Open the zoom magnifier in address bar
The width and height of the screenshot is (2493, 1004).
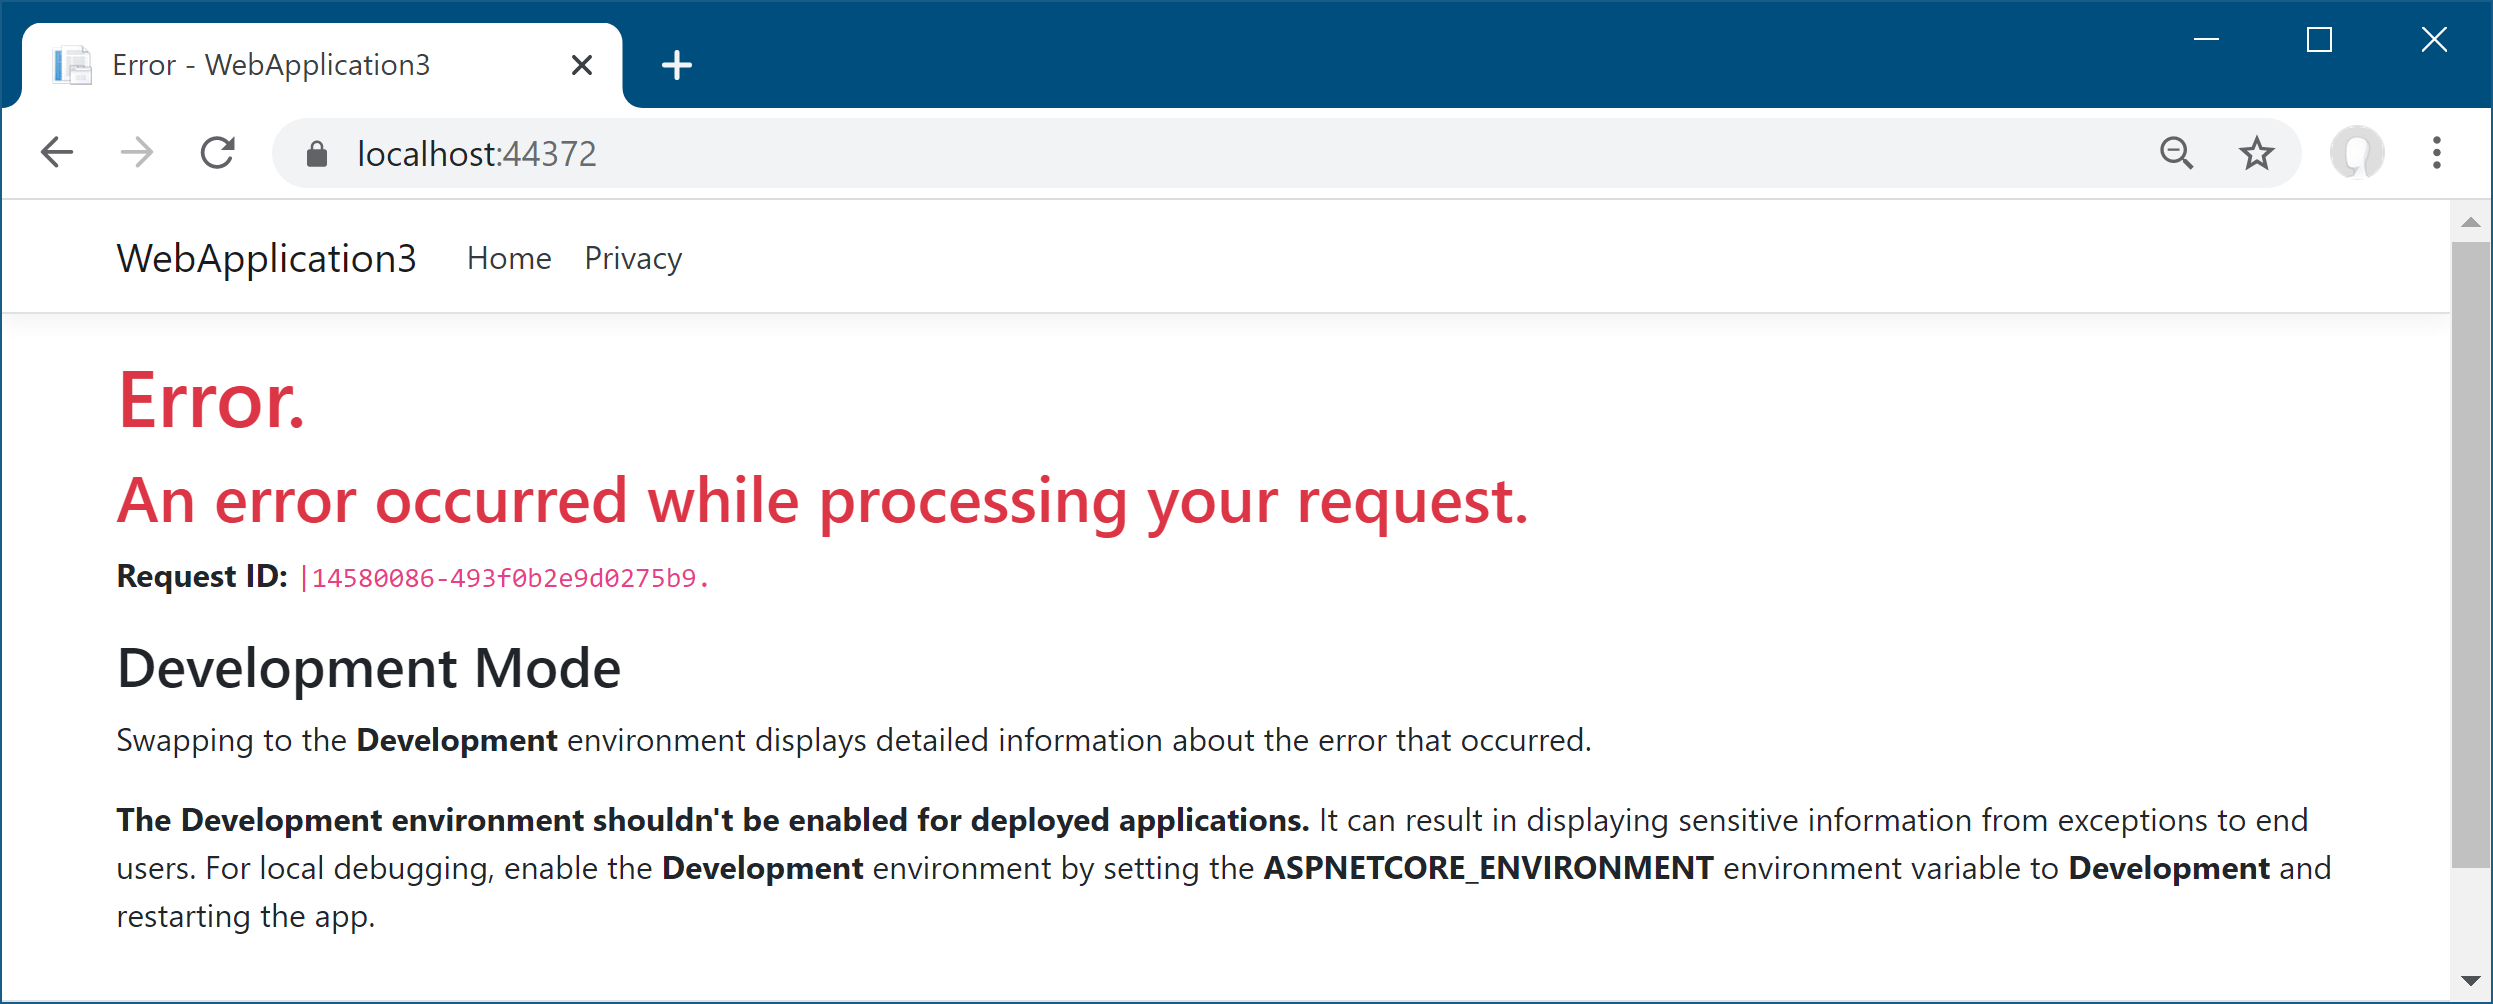point(2176,153)
